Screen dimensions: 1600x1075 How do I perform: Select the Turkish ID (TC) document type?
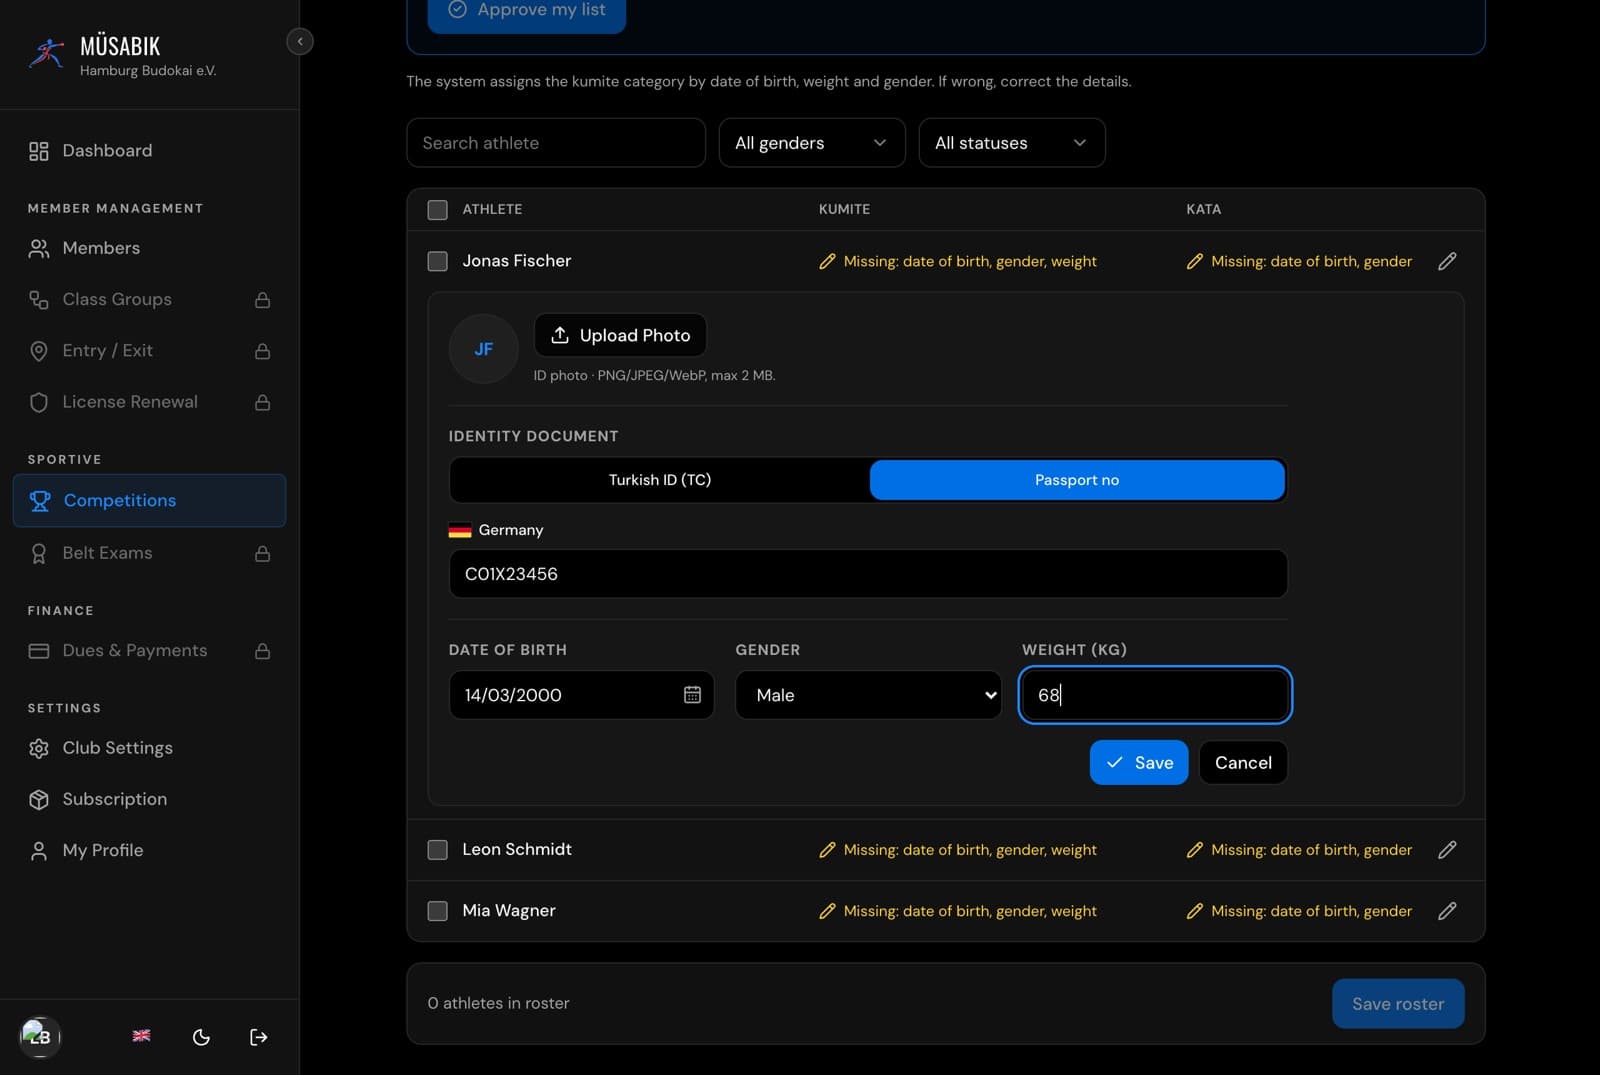pyautogui.click(x=660, y=480)
